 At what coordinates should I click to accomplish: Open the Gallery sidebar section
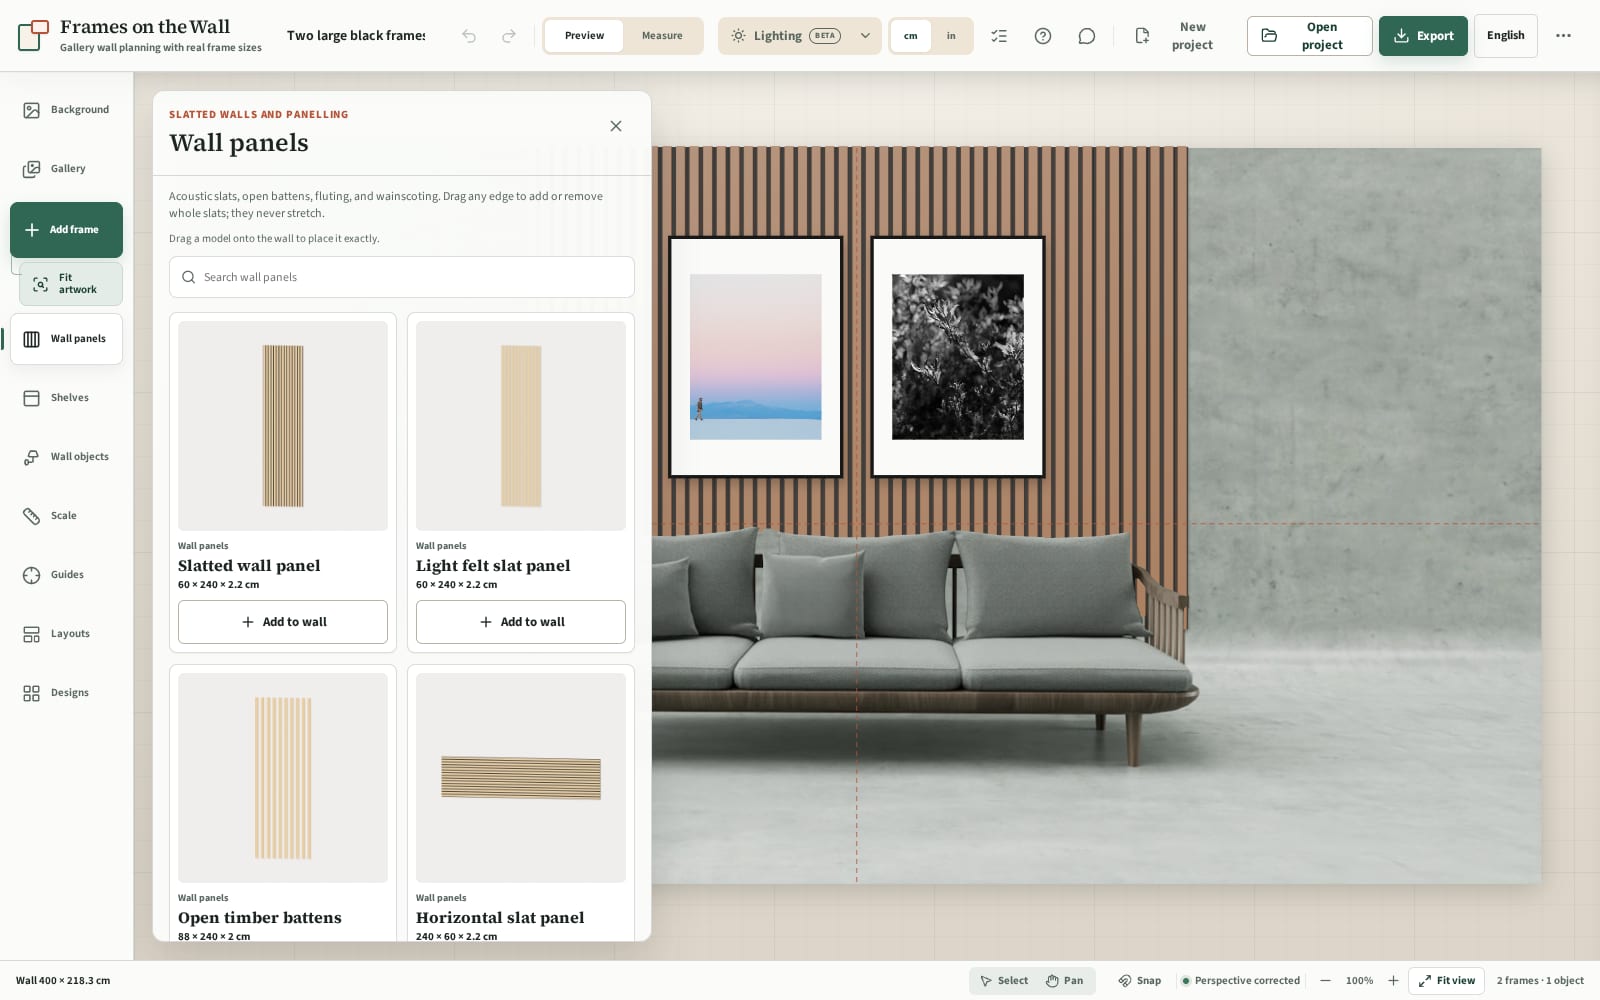click(67, 169)
